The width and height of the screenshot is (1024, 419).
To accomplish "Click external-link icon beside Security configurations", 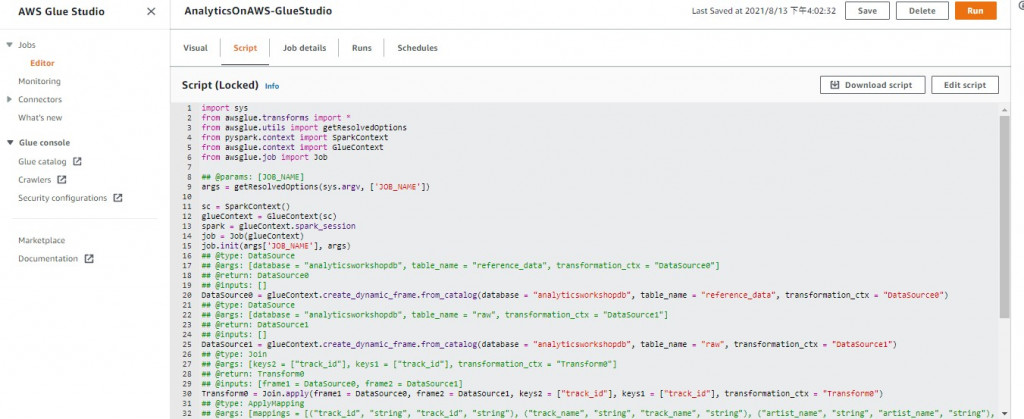I will 118,198.
